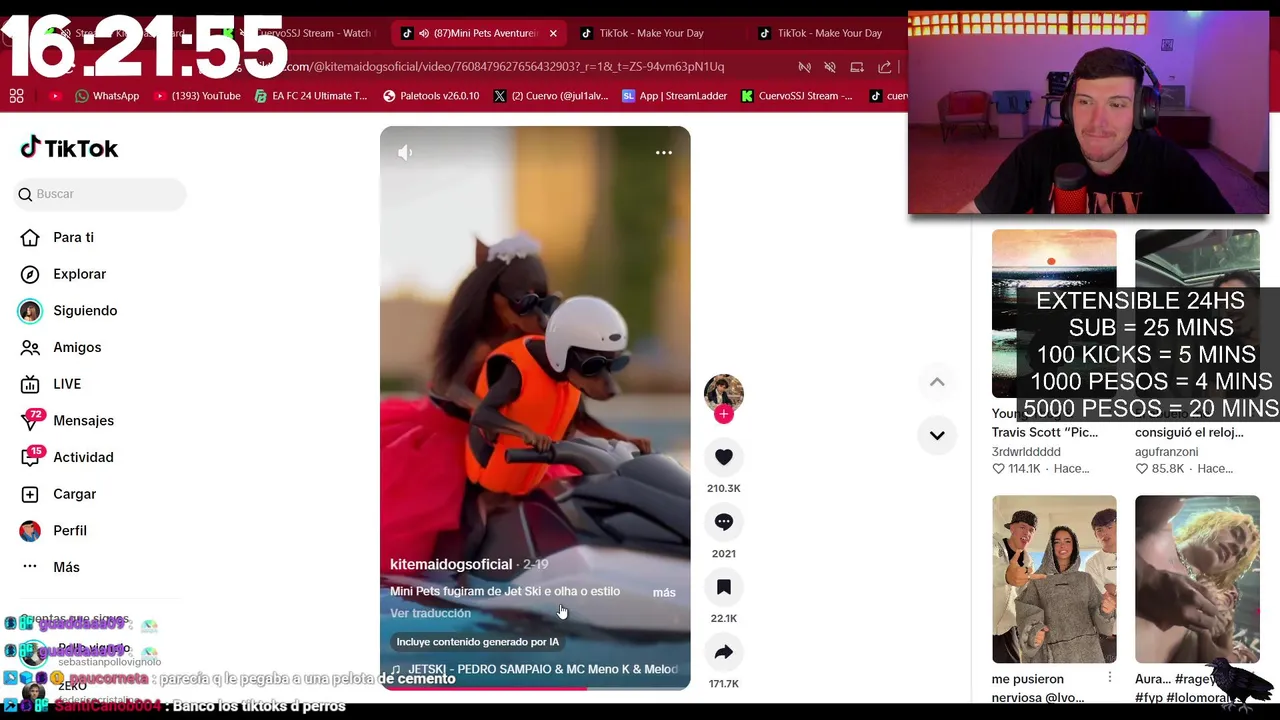The width and height of the screenshot is (1280, 720).
Task: Click 2021 comments count
Action: tap(724, 554)
